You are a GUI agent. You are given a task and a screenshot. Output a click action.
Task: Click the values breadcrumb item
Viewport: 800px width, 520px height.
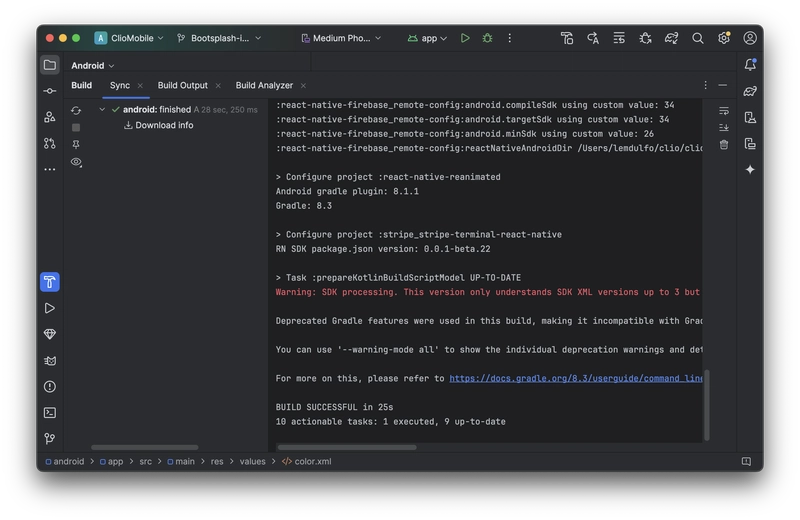pyautogui.click(x=253, y=461)
